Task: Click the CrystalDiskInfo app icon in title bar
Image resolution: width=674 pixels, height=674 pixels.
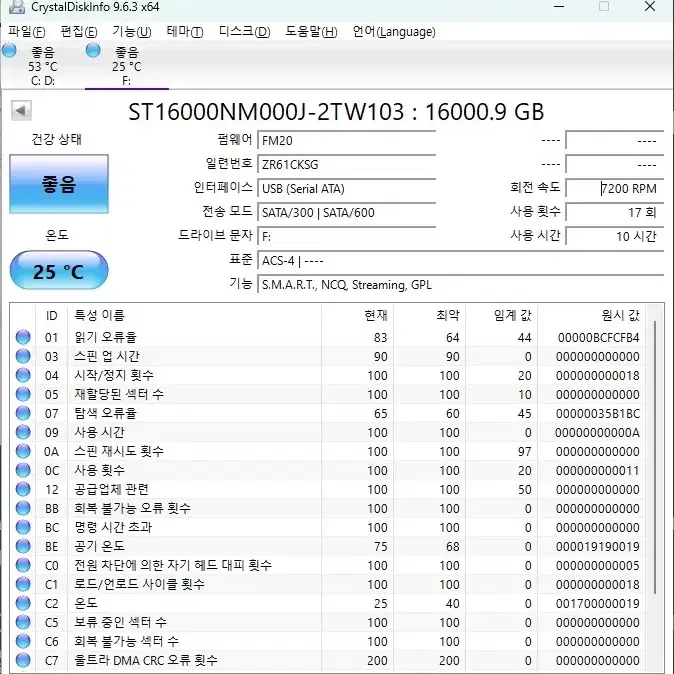Action: [x=17, y=6]
